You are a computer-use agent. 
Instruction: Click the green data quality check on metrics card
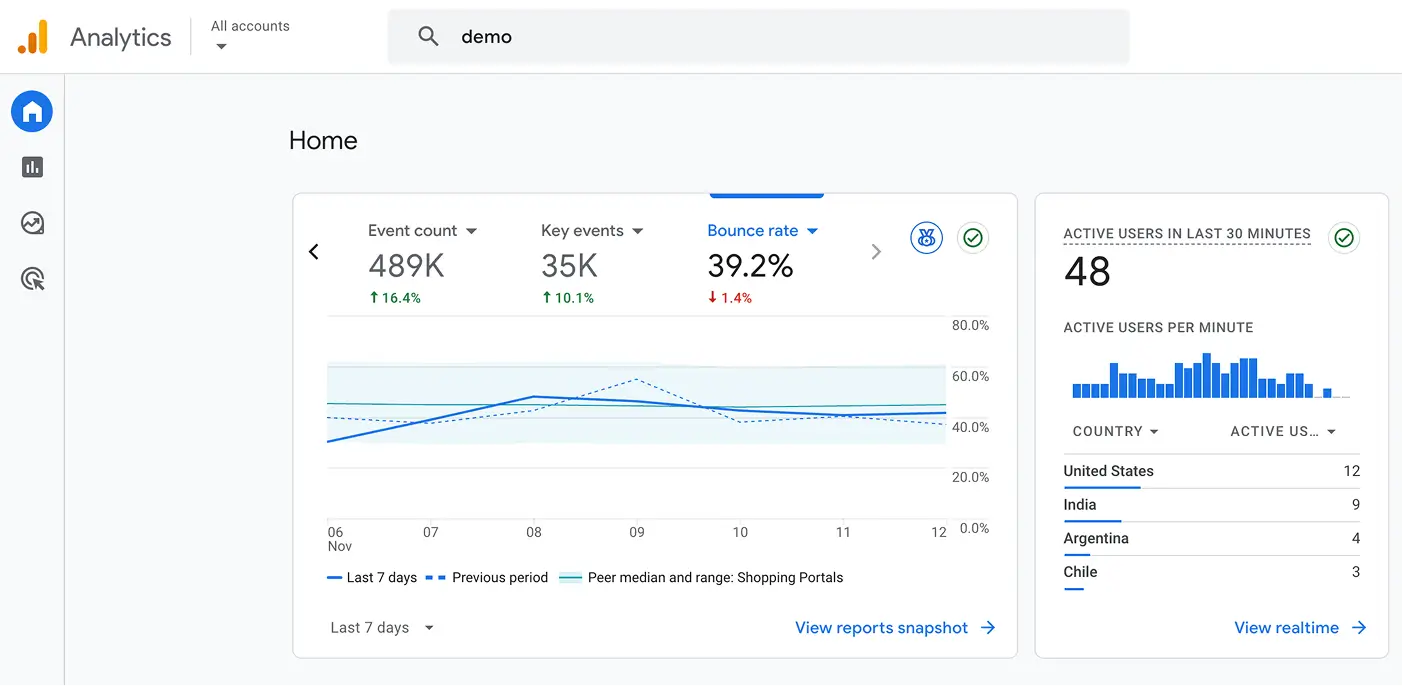972,237
